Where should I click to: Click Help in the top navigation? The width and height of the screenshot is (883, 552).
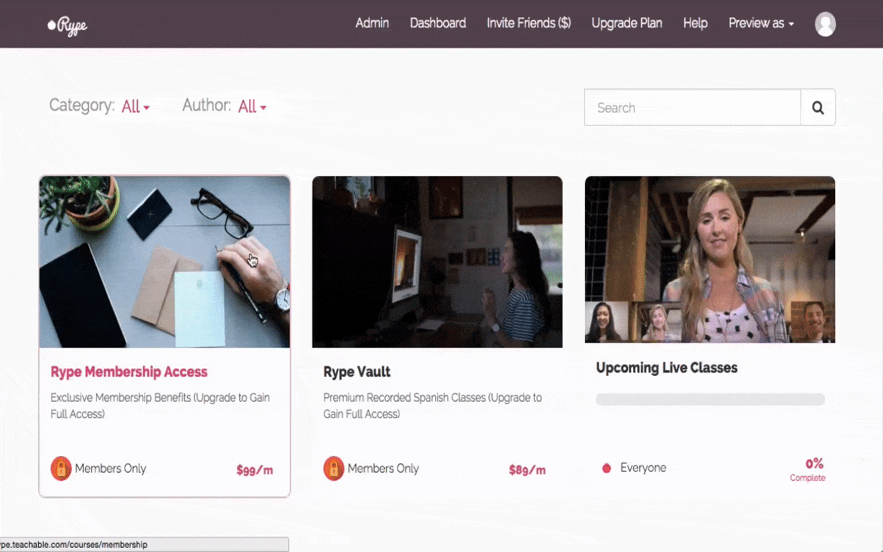coord(695,23)
